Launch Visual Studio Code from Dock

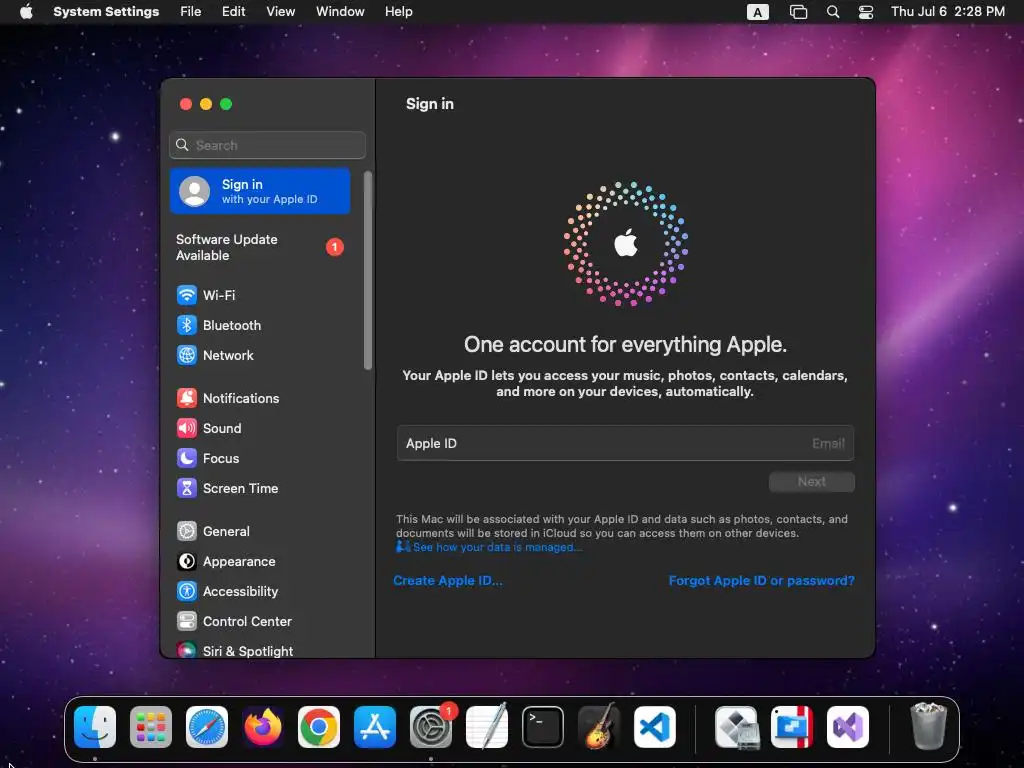coord(655,727)
